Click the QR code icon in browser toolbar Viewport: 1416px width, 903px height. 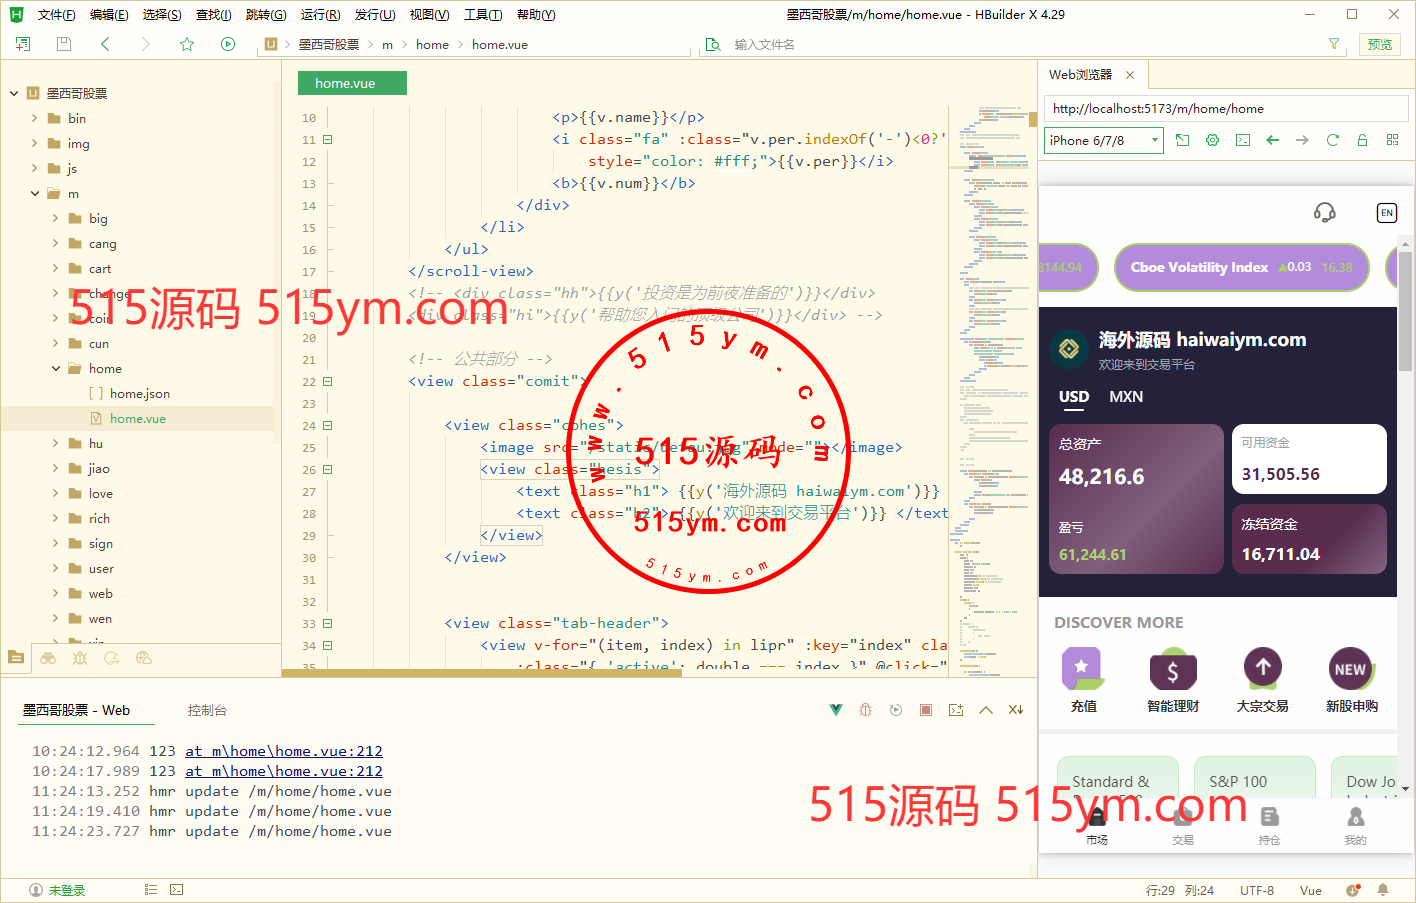pos(1392,140)
